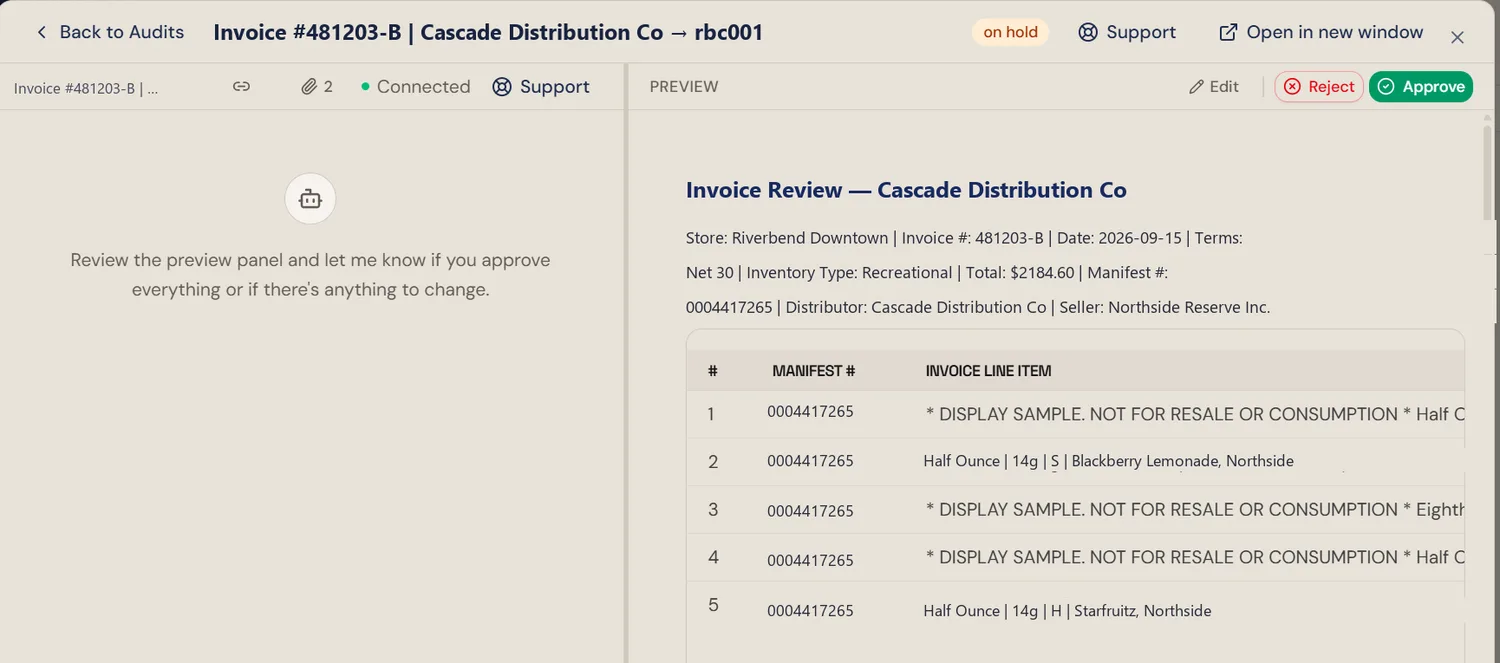
Task: Edit the invoice preview
Action: [1214, 87]
